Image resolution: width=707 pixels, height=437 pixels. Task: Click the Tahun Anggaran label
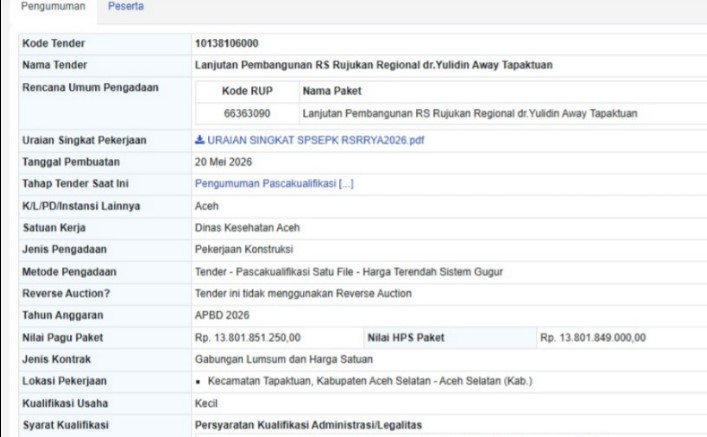pos(63,315)
